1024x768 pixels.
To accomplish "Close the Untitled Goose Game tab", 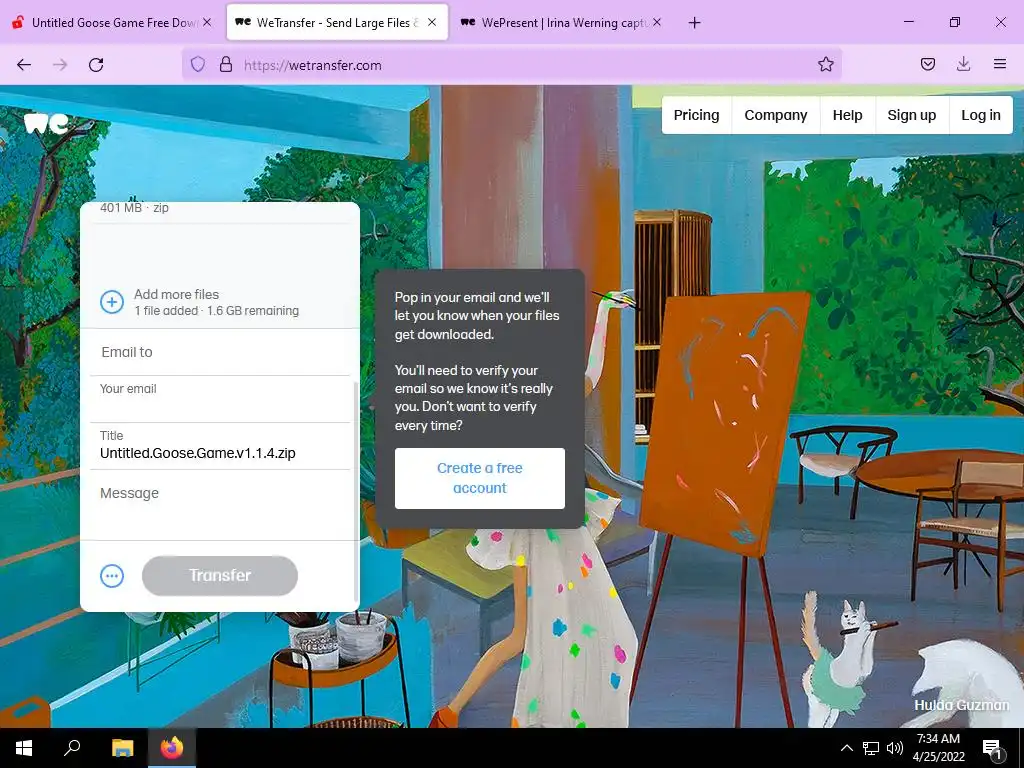I will pyautogui.click(x=207, y=22).
